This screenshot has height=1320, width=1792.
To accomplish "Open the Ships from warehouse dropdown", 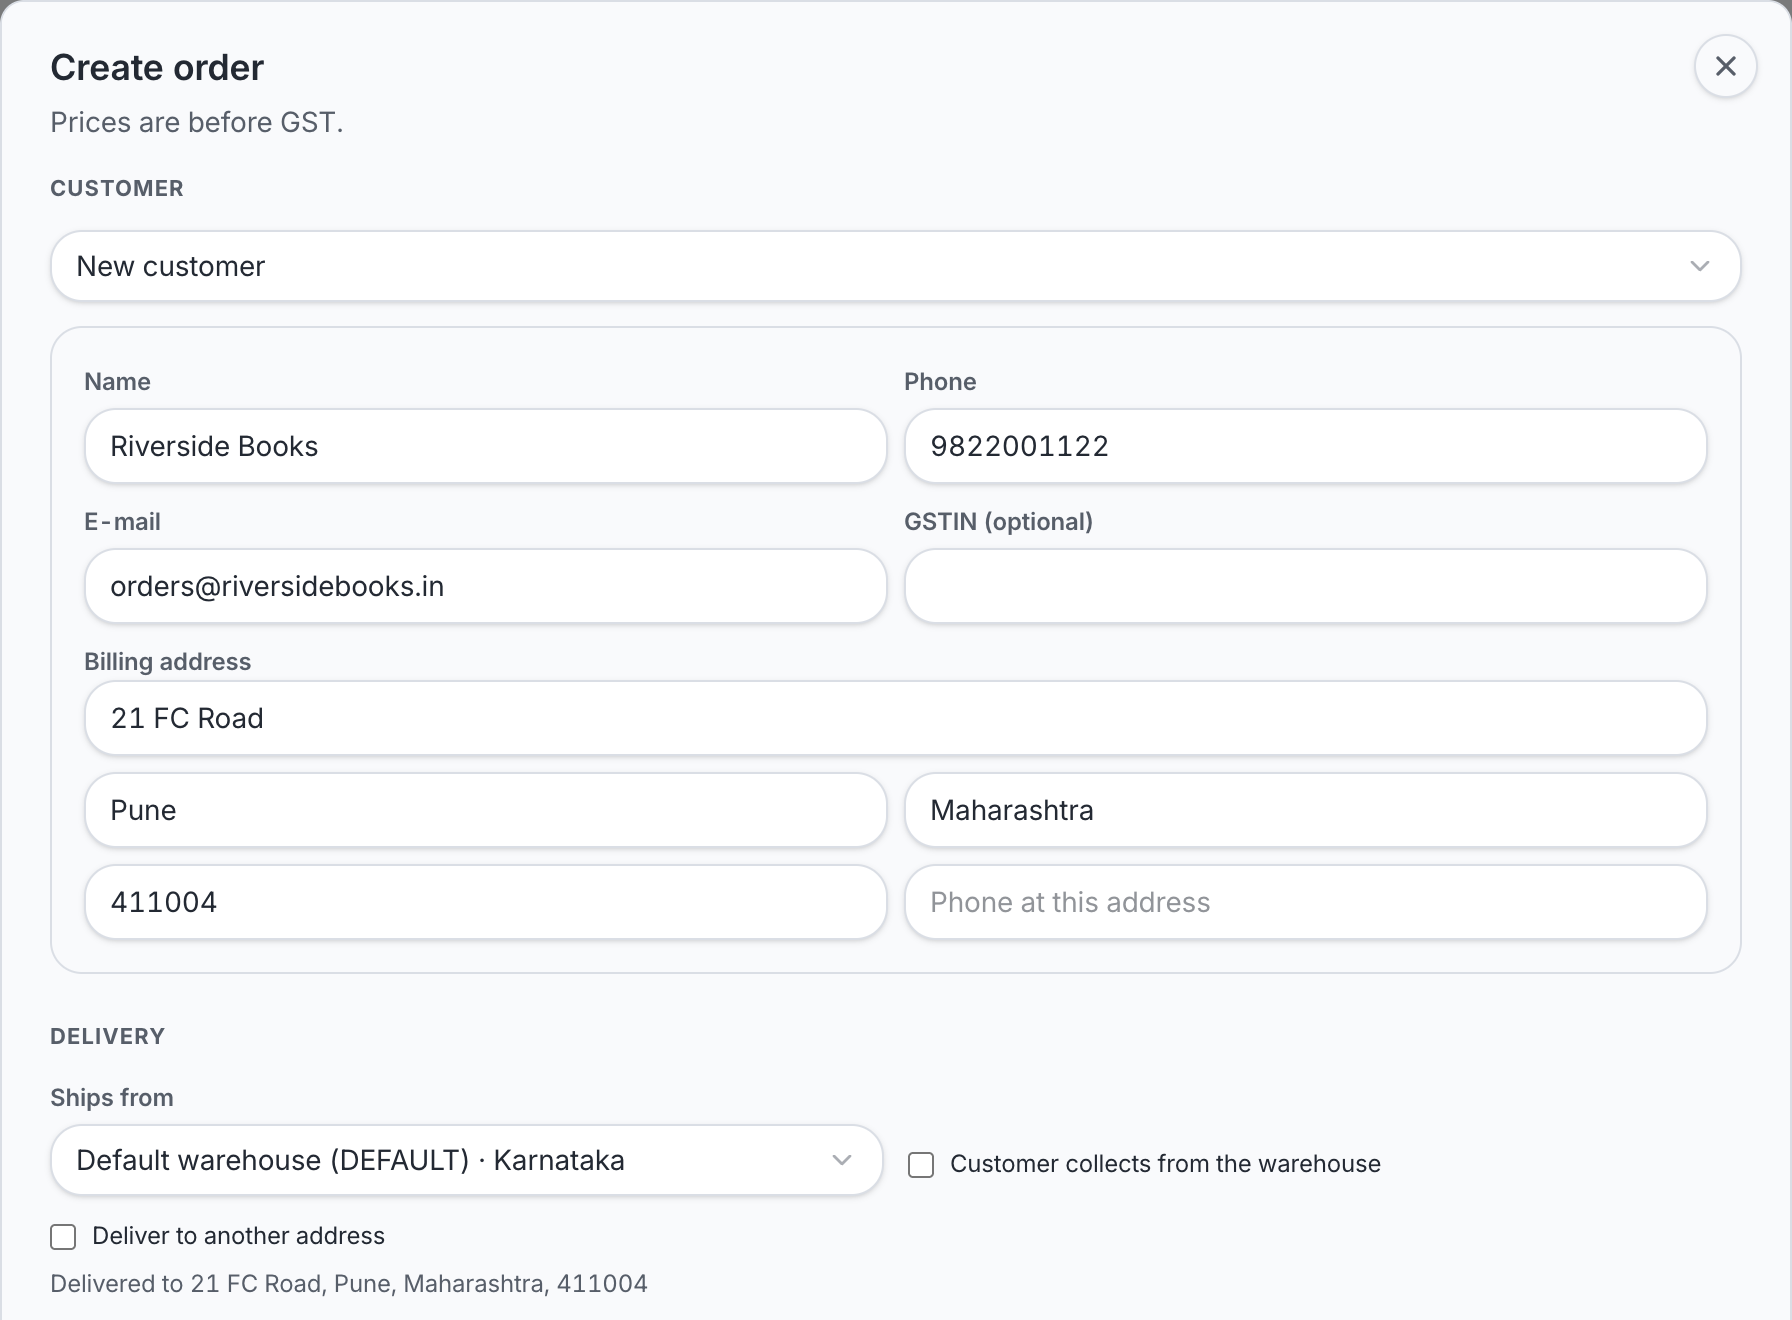I will (x=466, y=1160).
